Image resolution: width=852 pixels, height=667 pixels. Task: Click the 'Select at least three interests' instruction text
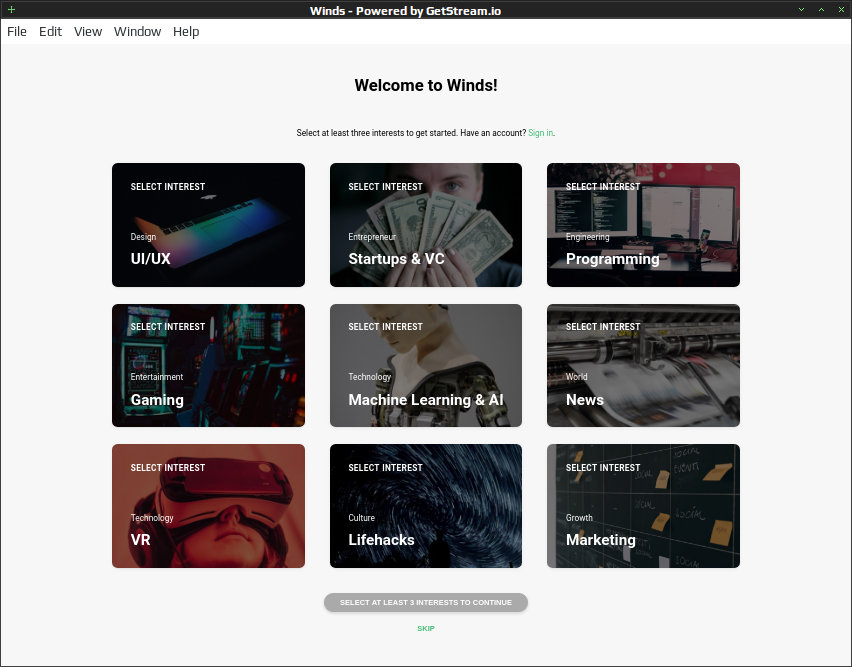377,133
